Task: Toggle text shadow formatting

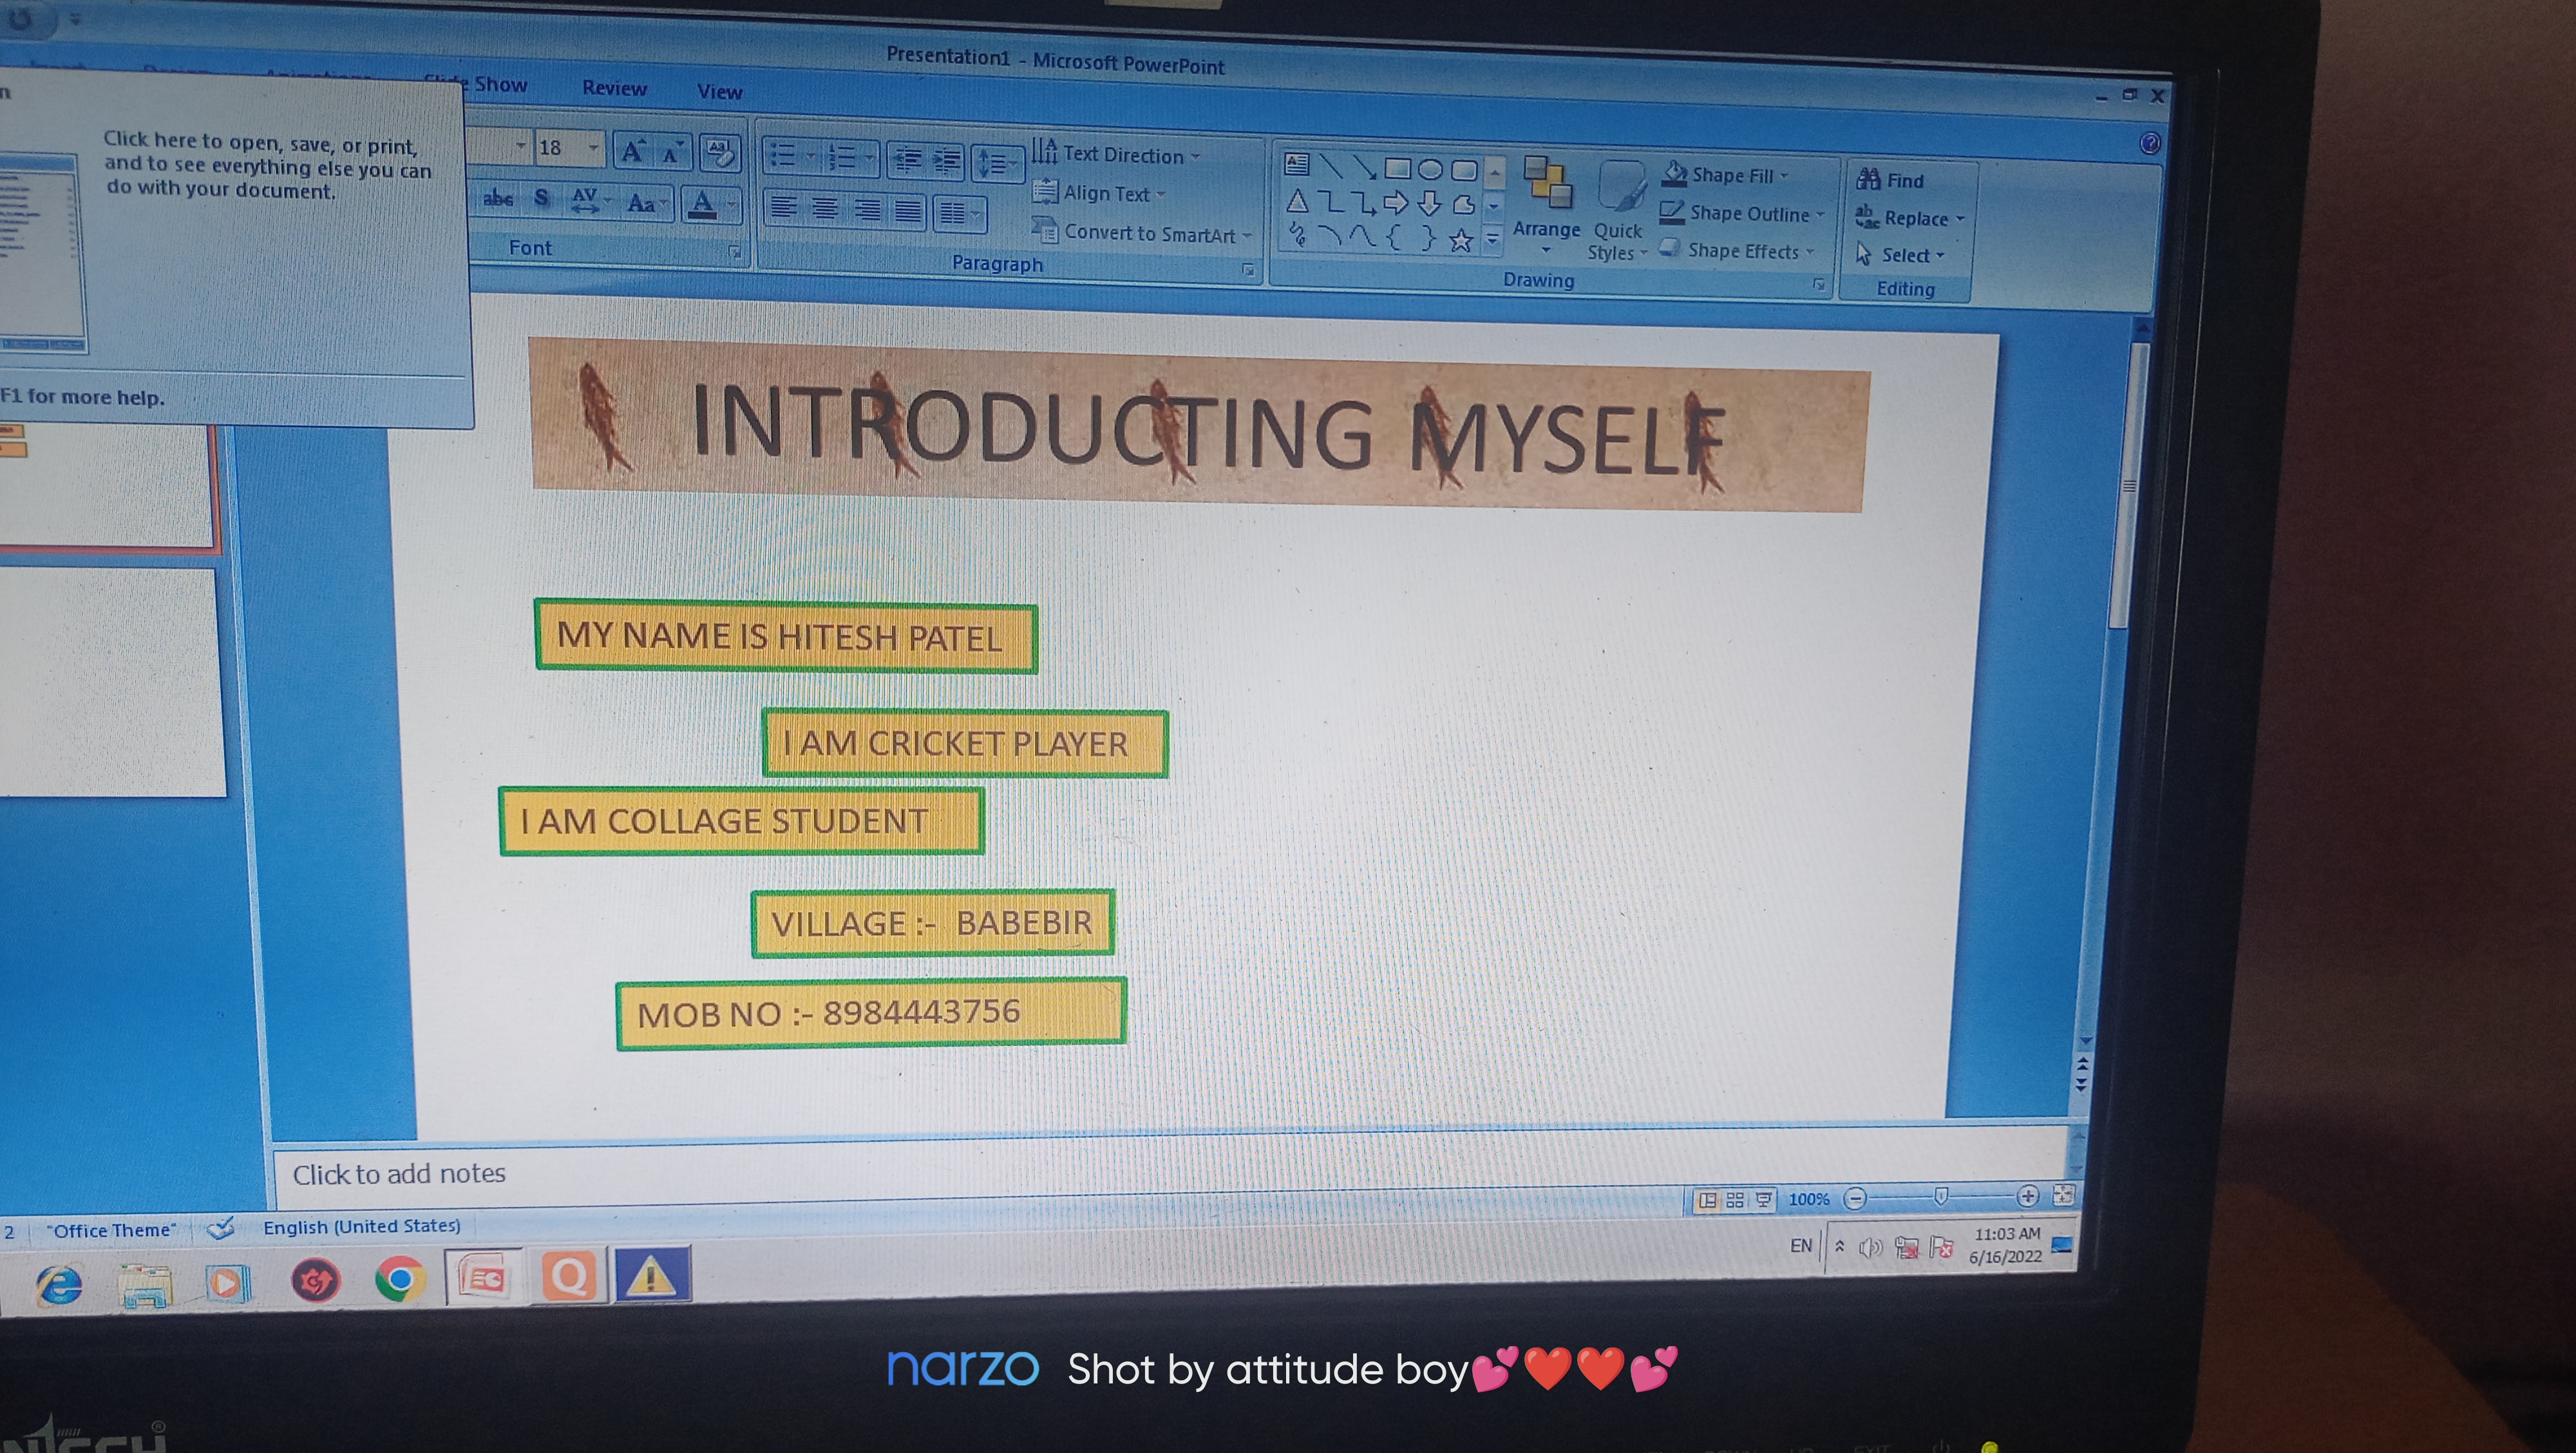Action: tap(541, 198)
